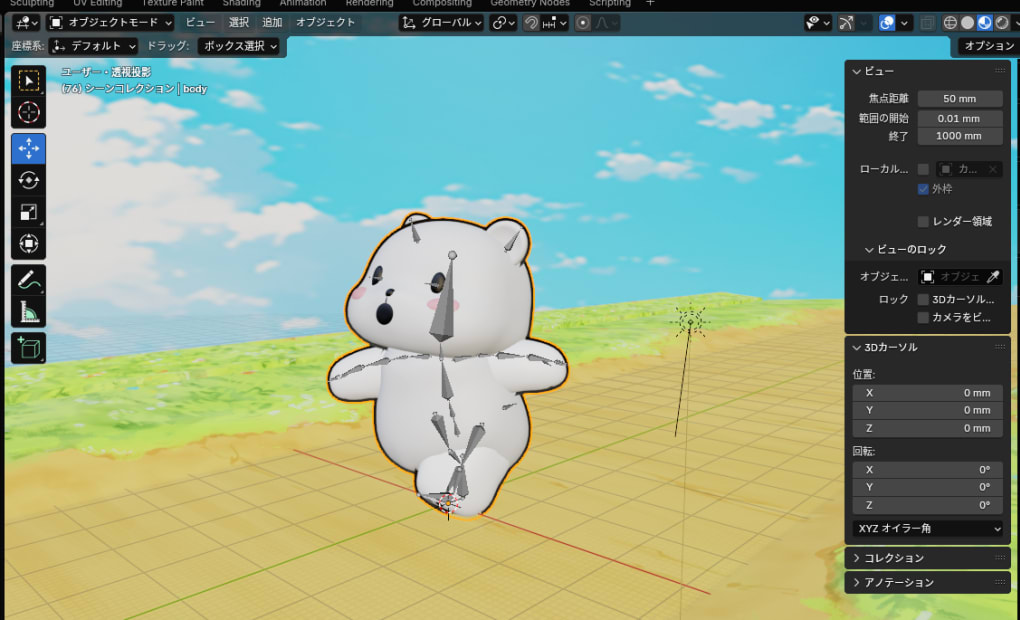Open the 追加 menu
This screenshot has height=620, width=1020.
[x=272, y=22]
